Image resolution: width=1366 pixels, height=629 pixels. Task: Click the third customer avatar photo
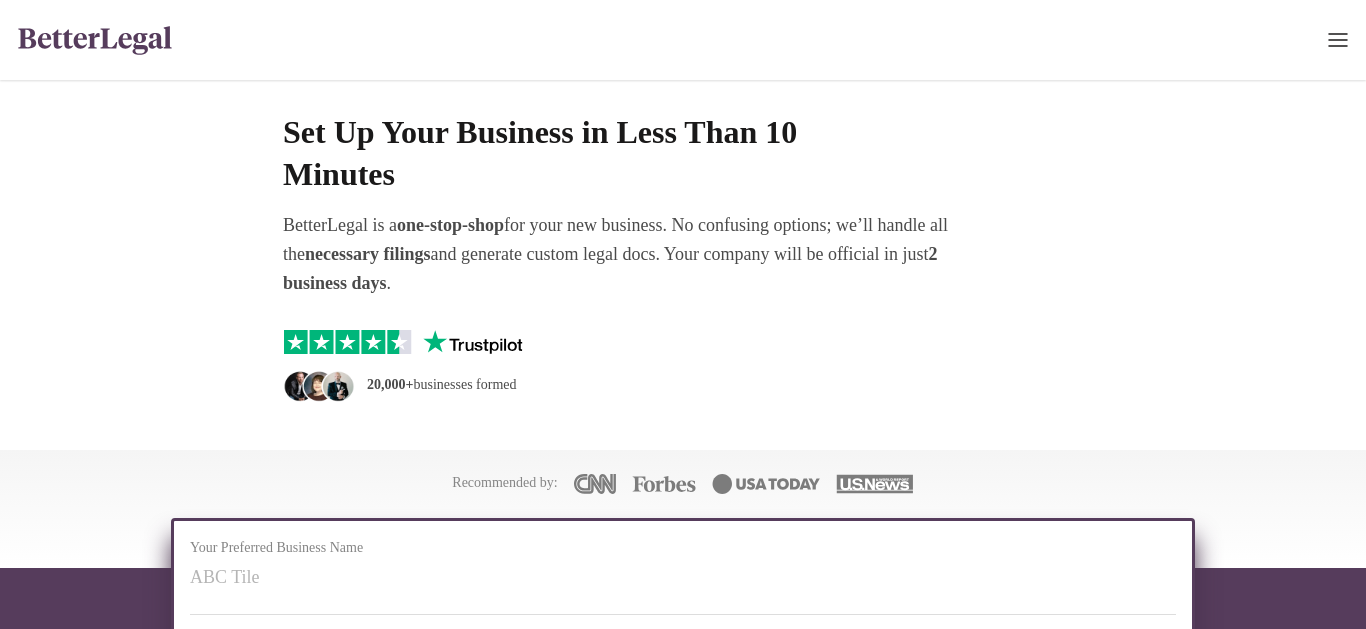(x=340, y=386)
